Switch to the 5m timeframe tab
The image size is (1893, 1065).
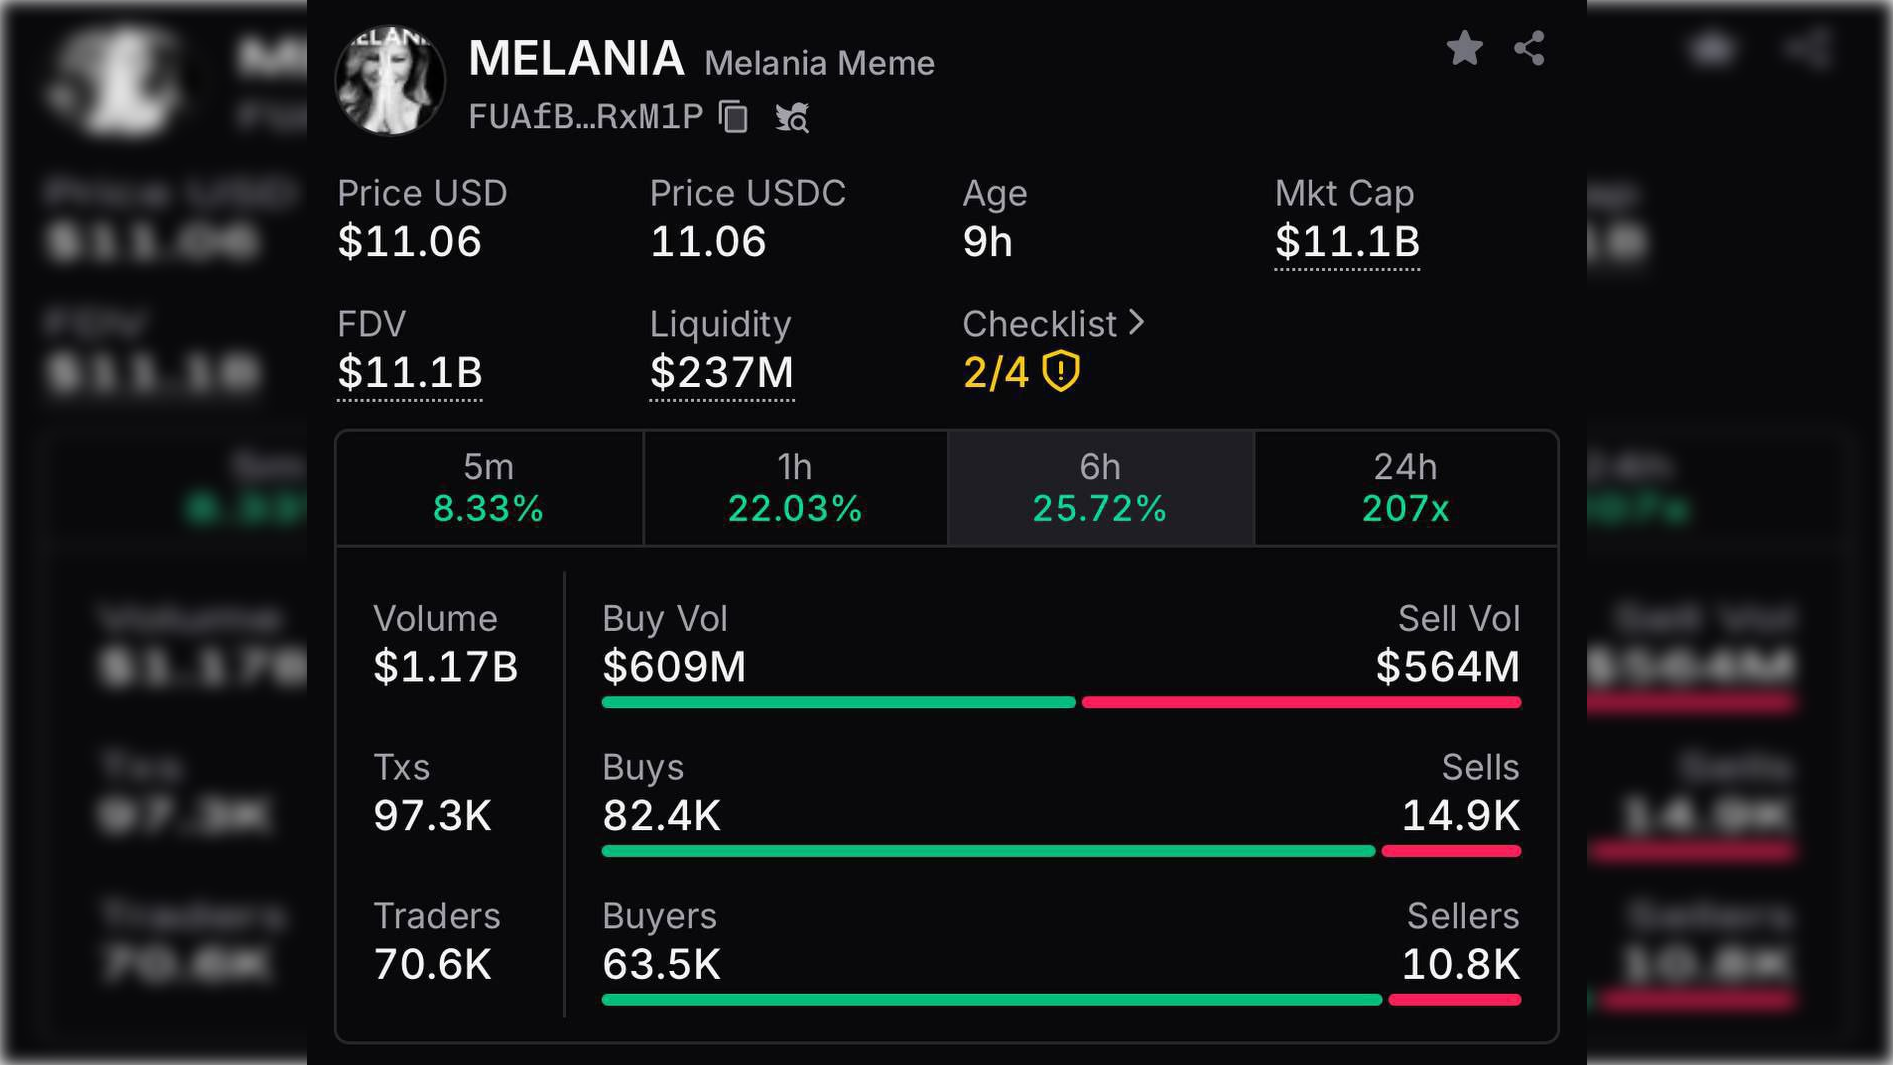[489, 488]
